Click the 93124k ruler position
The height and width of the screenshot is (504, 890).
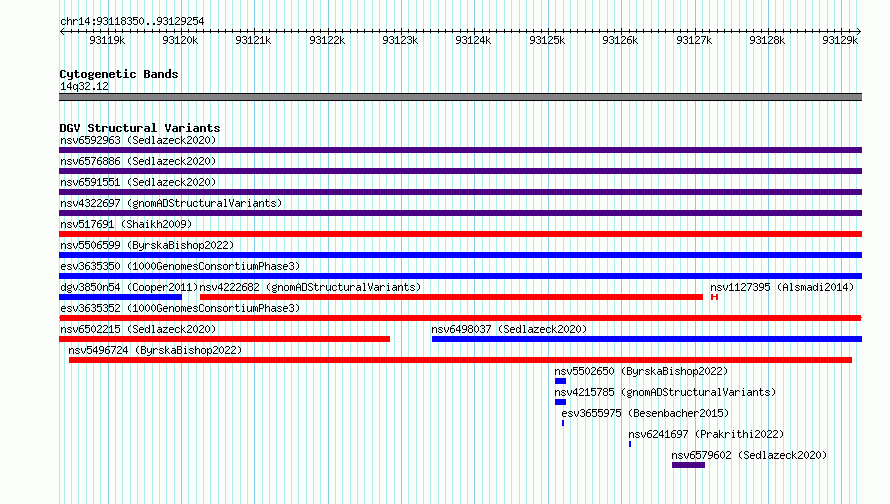[473, 40]
